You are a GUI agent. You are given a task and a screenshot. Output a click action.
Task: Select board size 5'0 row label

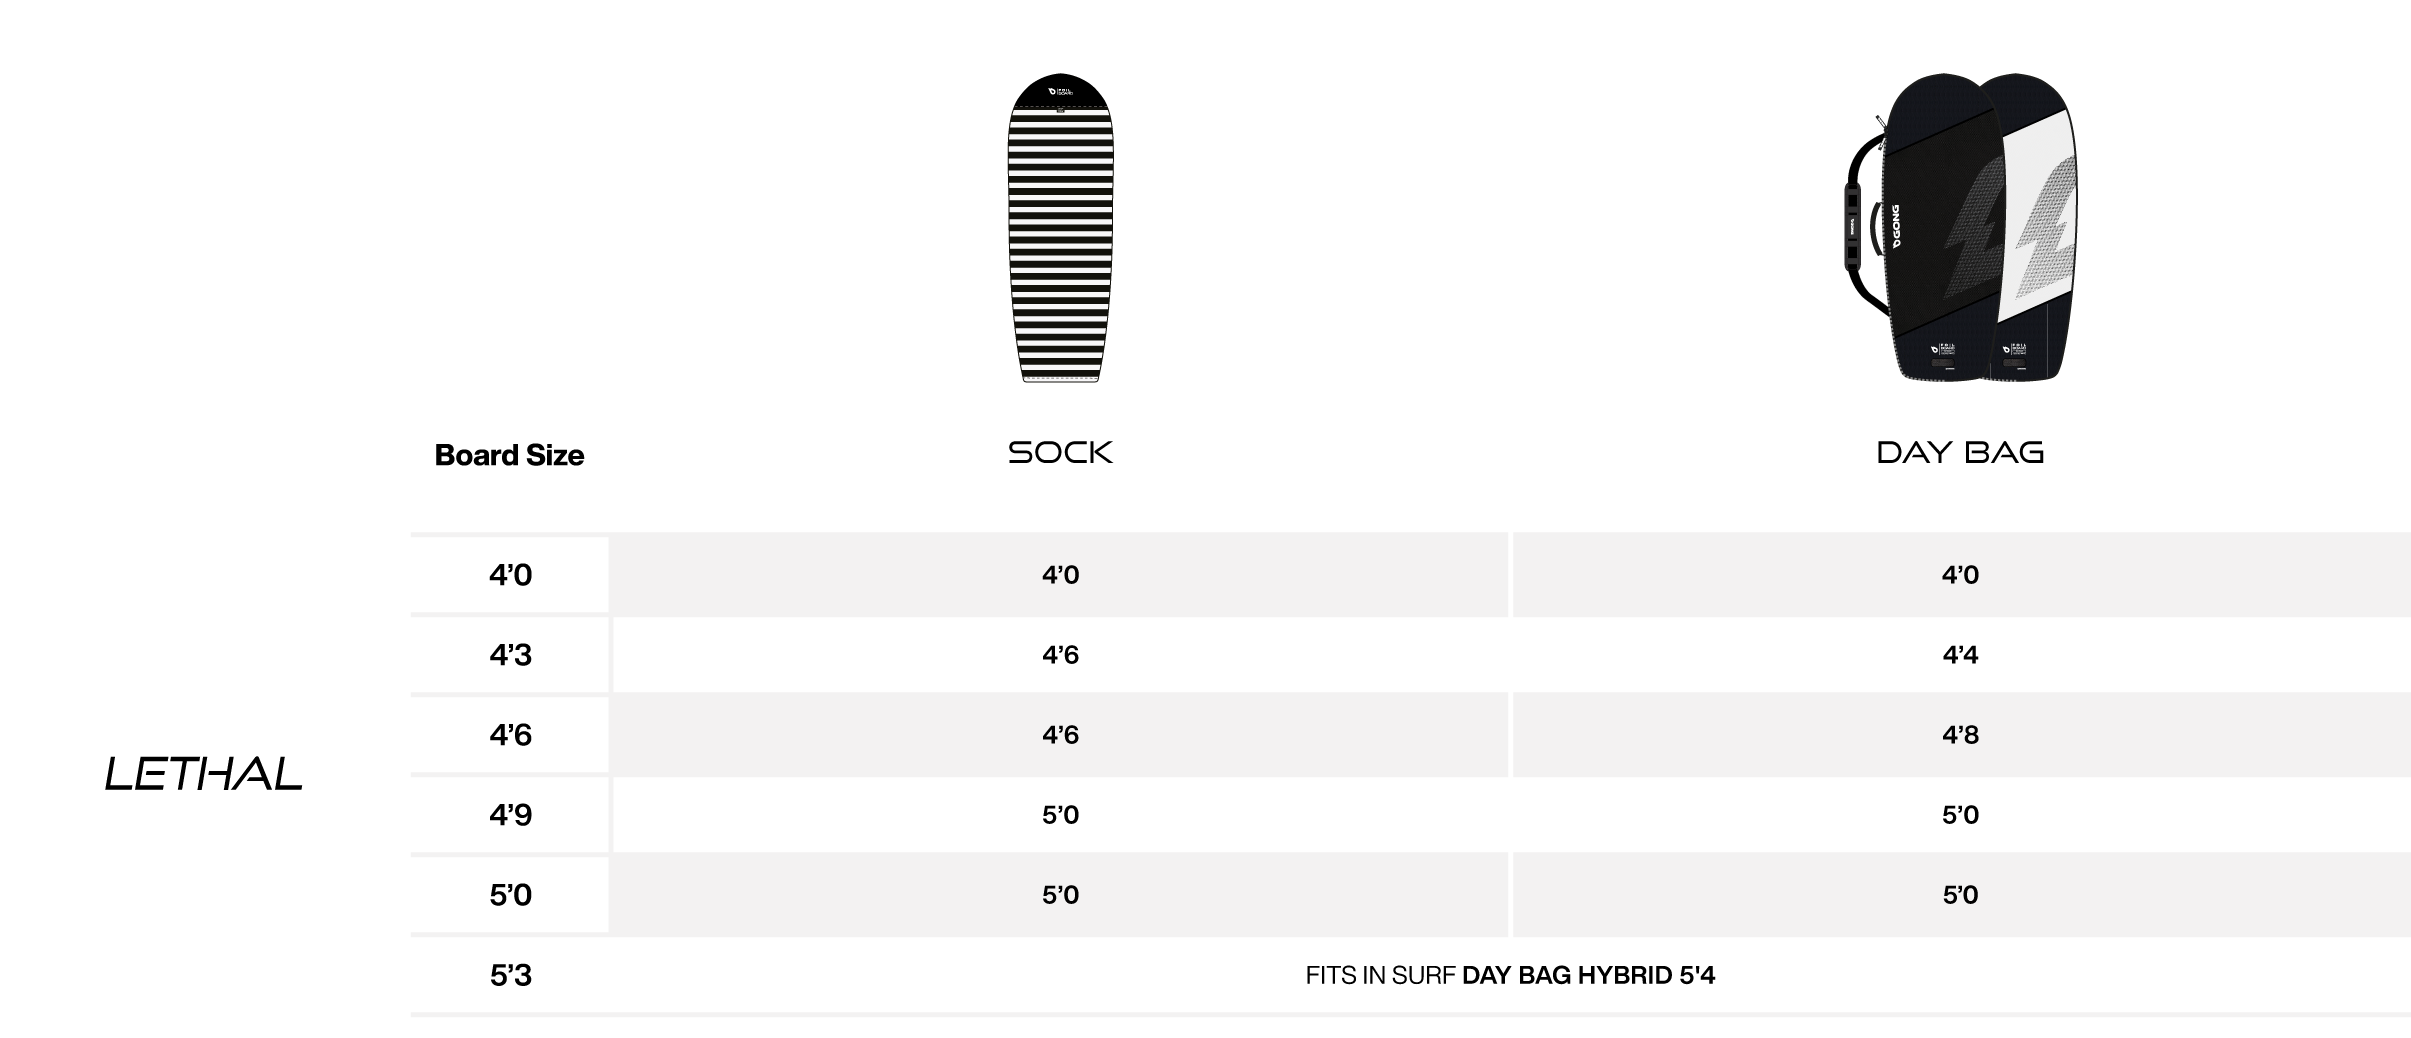510,895
